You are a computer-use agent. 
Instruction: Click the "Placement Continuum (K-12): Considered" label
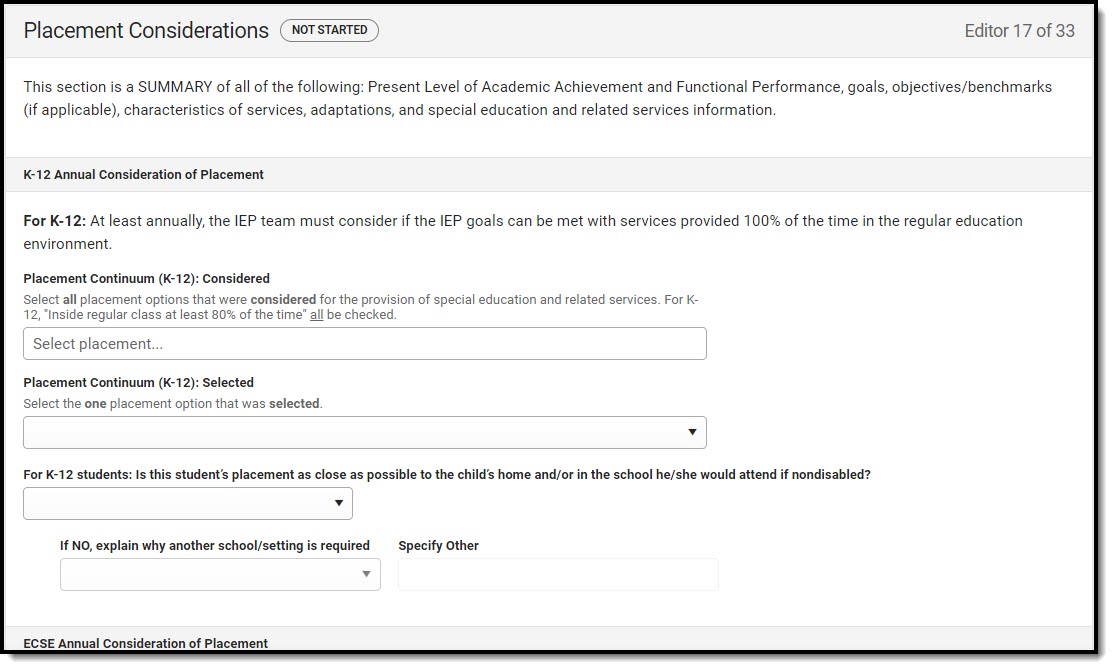click(147, 279)
